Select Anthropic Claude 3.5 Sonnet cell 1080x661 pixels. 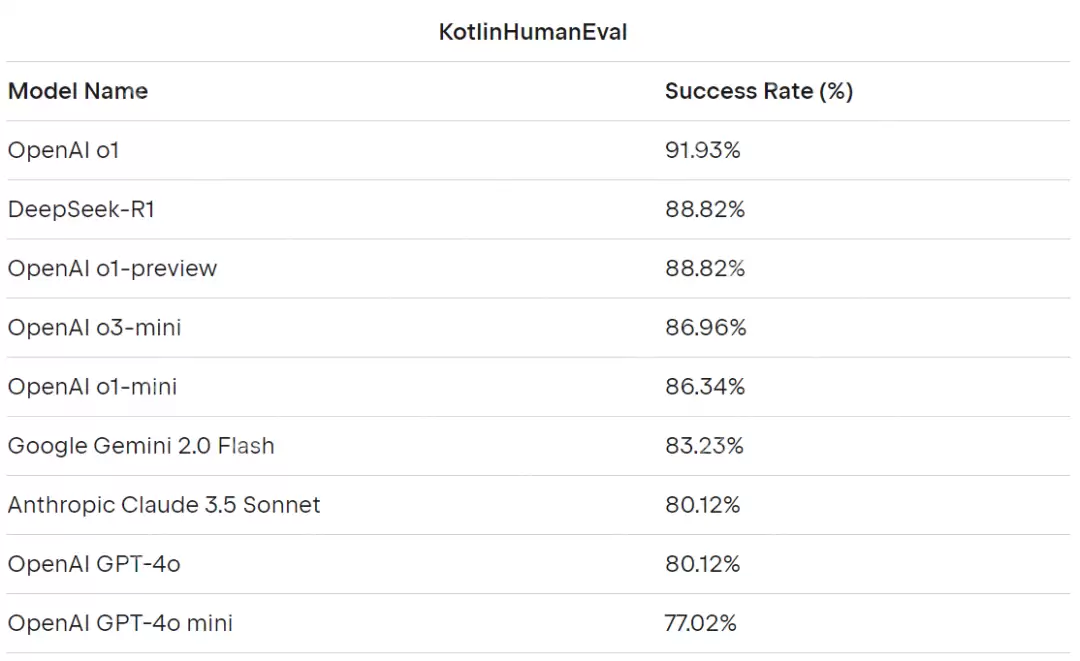click(x=164, y=504)
